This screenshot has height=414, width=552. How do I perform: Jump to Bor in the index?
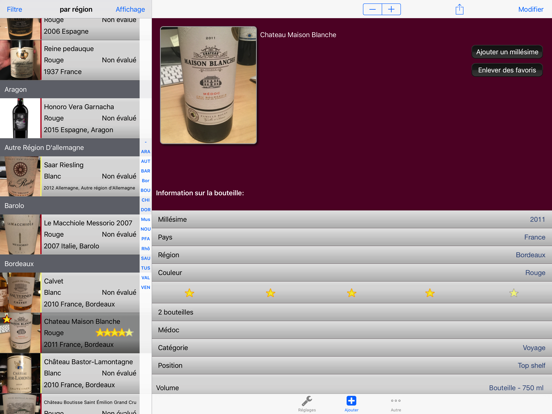[145, 181]
